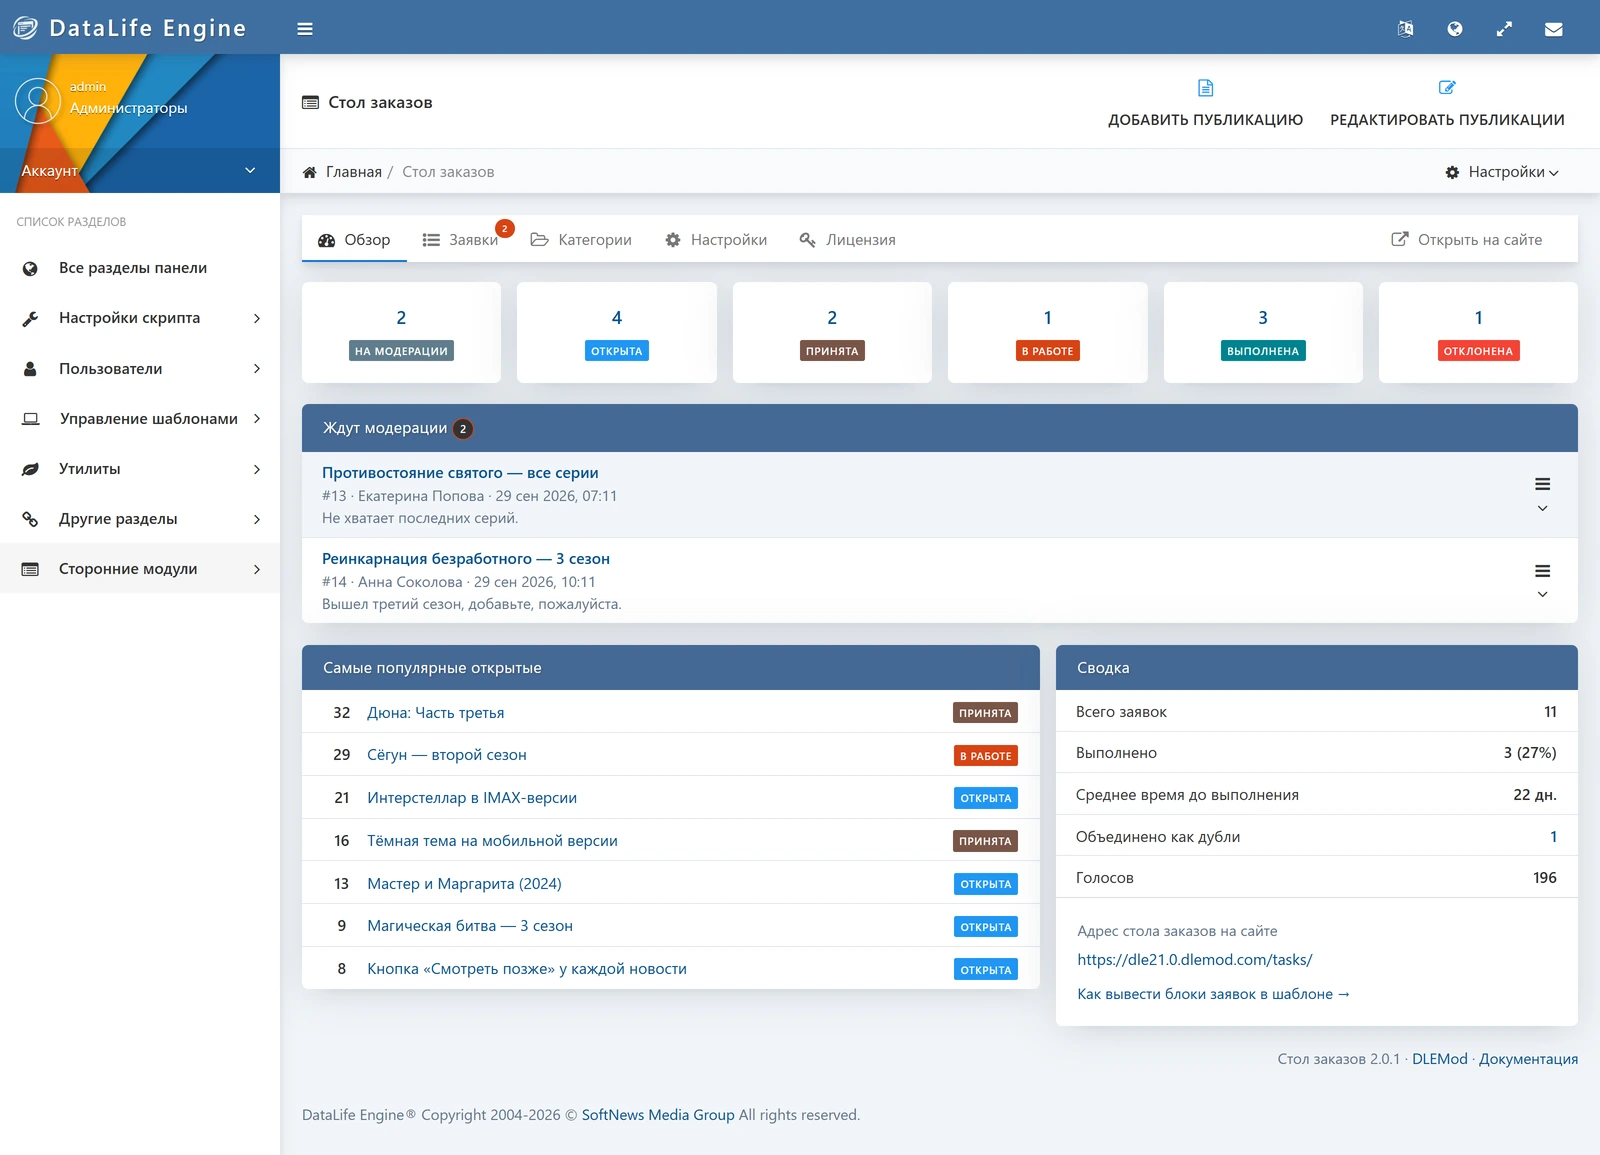
Task: Click Открыть на сайте link
Action: pos(1467,240)
